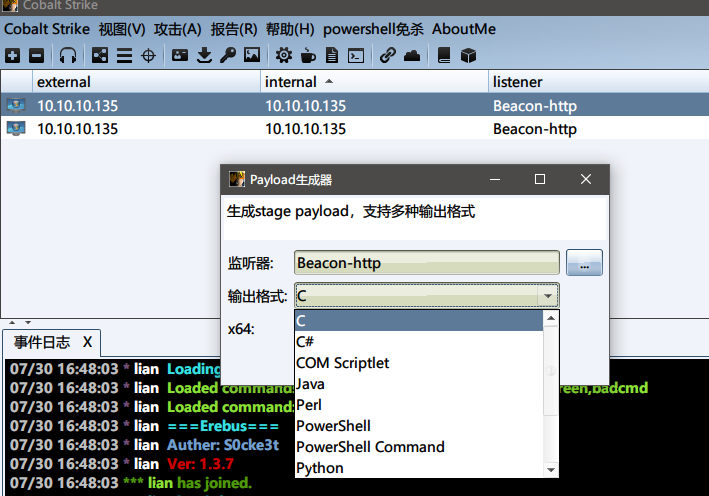Screen dimensions: 709x496
Task: Open the Credentials card icon
Action: 180,56
